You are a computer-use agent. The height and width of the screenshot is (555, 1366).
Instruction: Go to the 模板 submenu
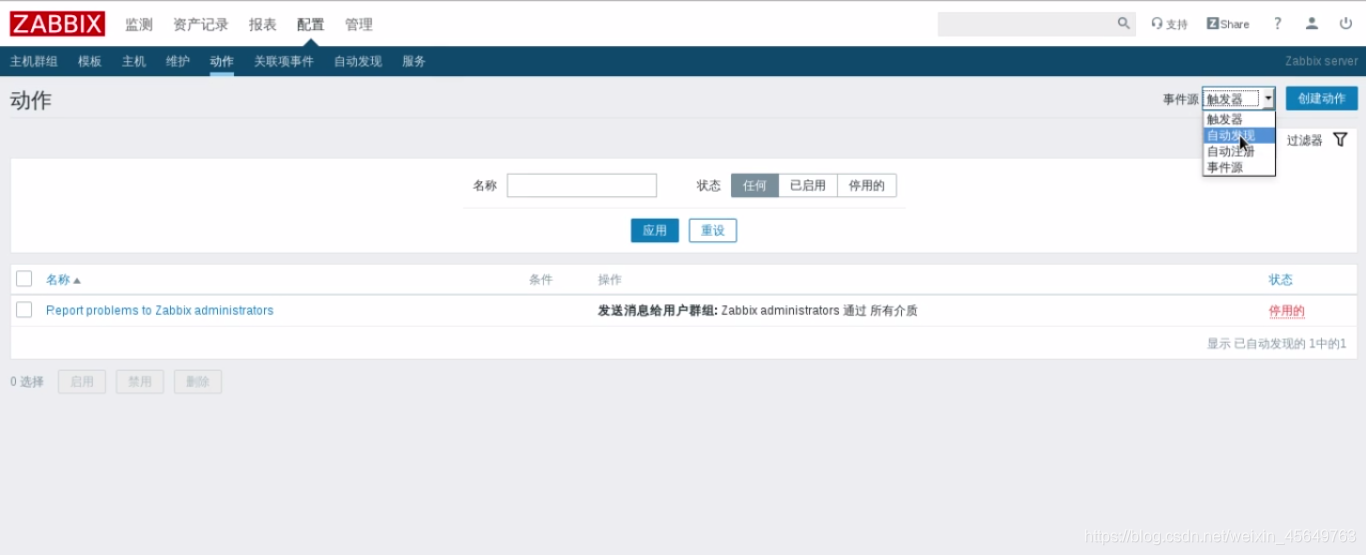[90, 61]
